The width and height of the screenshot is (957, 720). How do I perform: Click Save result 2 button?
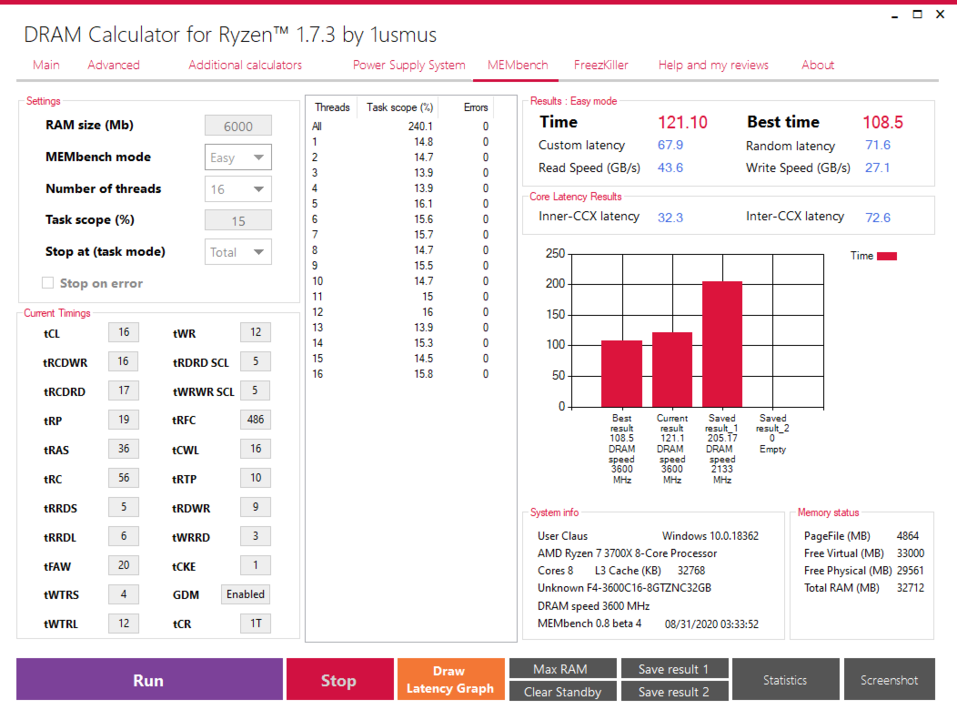674,691
